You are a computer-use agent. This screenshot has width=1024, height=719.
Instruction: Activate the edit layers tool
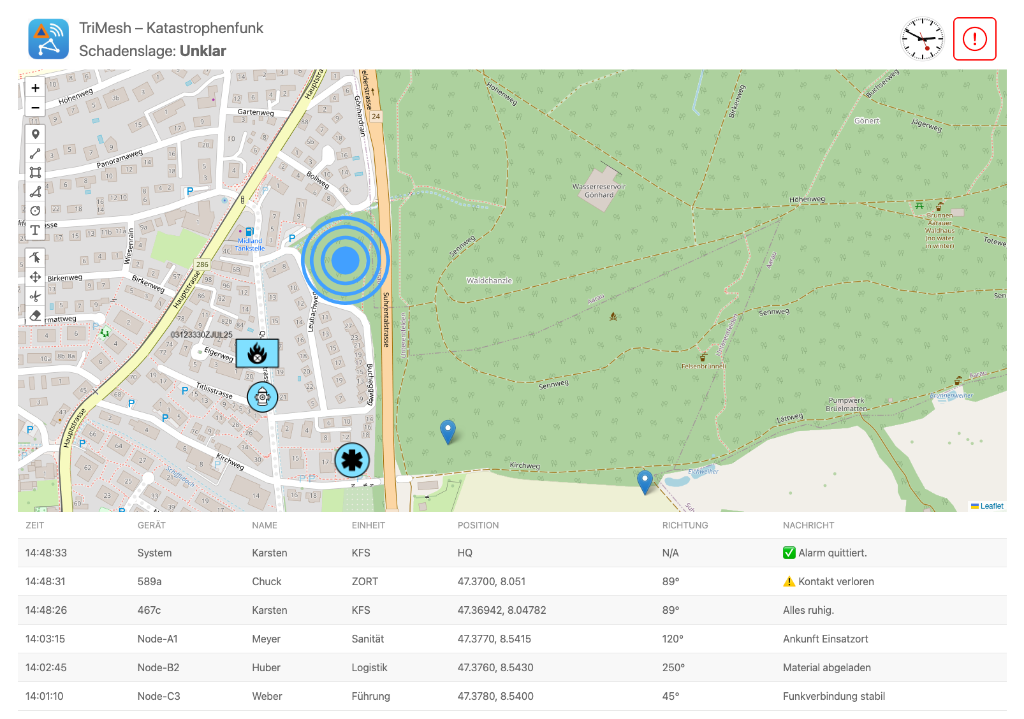pos(35,257)
